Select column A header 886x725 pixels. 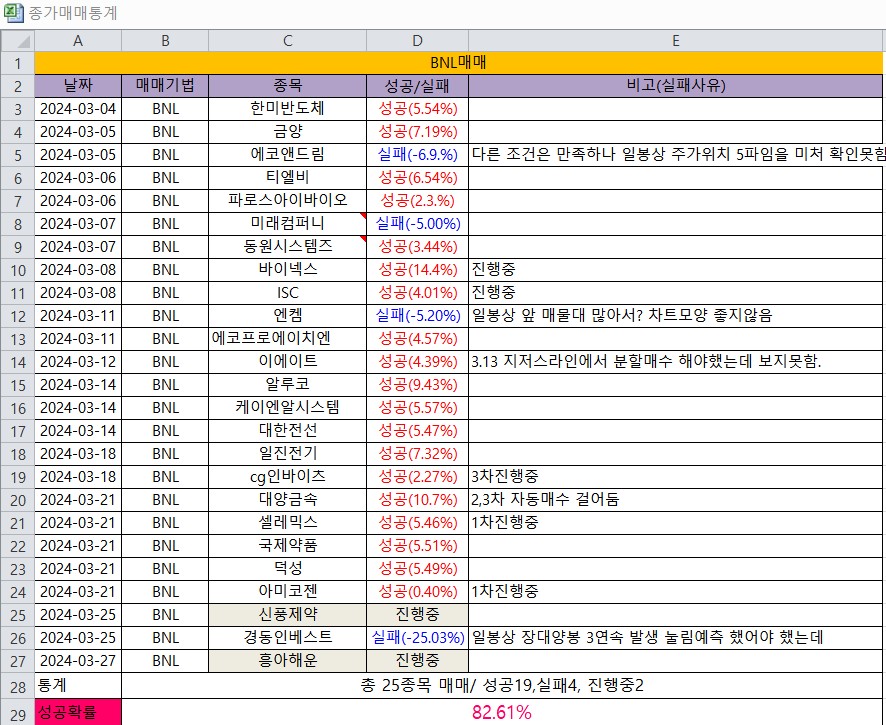point(78,41)
